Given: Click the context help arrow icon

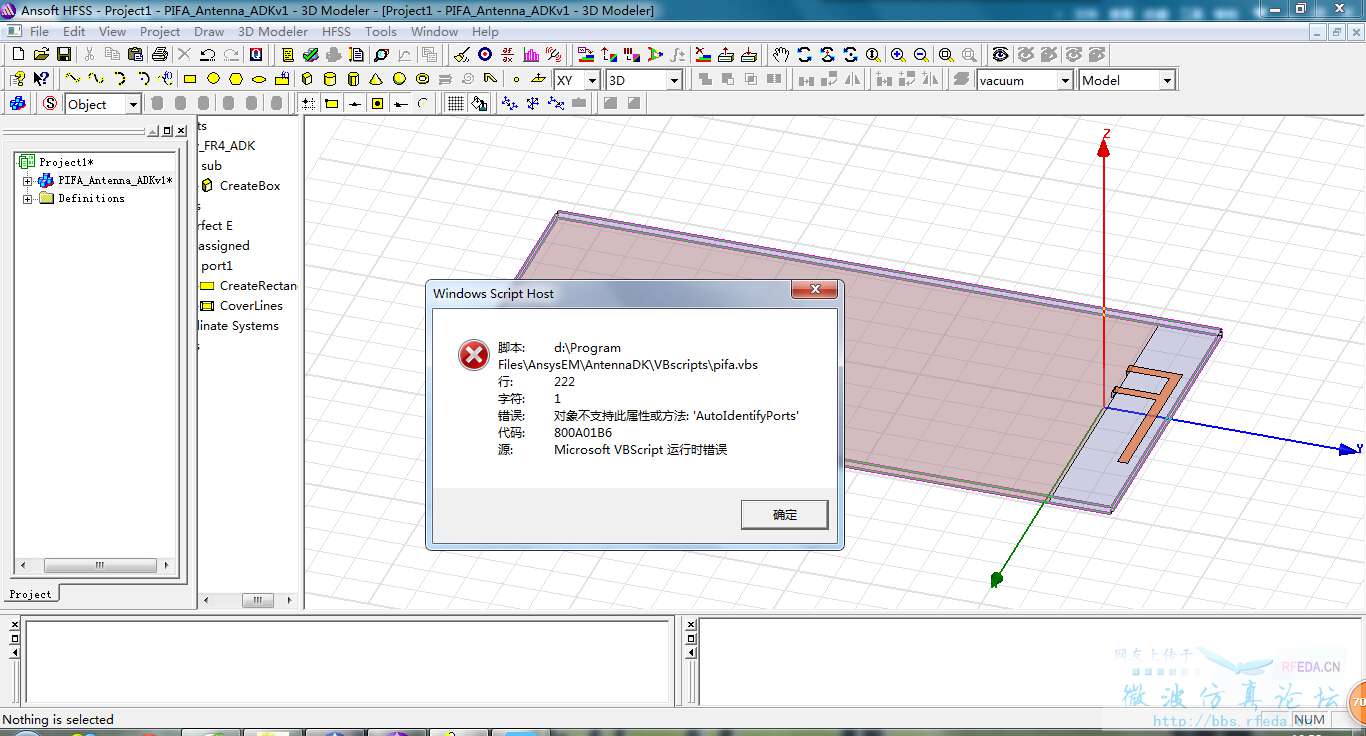Looking at the screenshot, I should click(41, 79).
